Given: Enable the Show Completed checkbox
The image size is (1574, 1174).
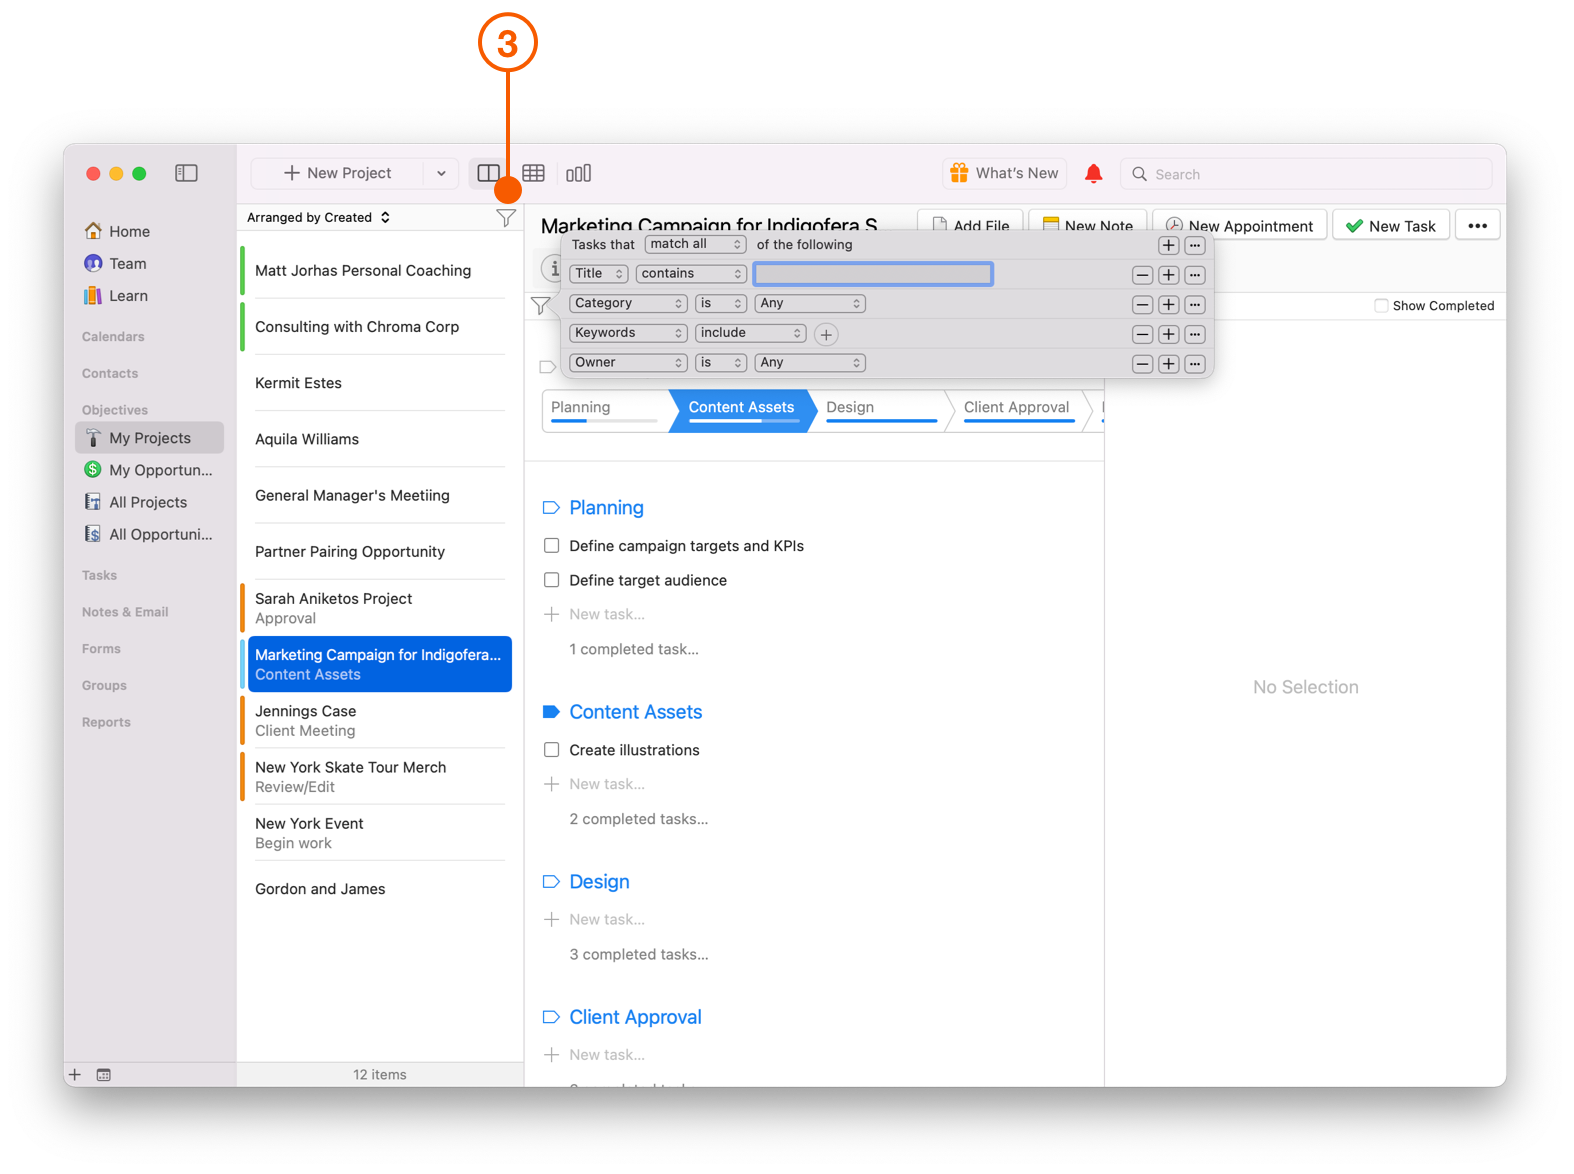Looking at the screenshot, I should (1381, 306).
